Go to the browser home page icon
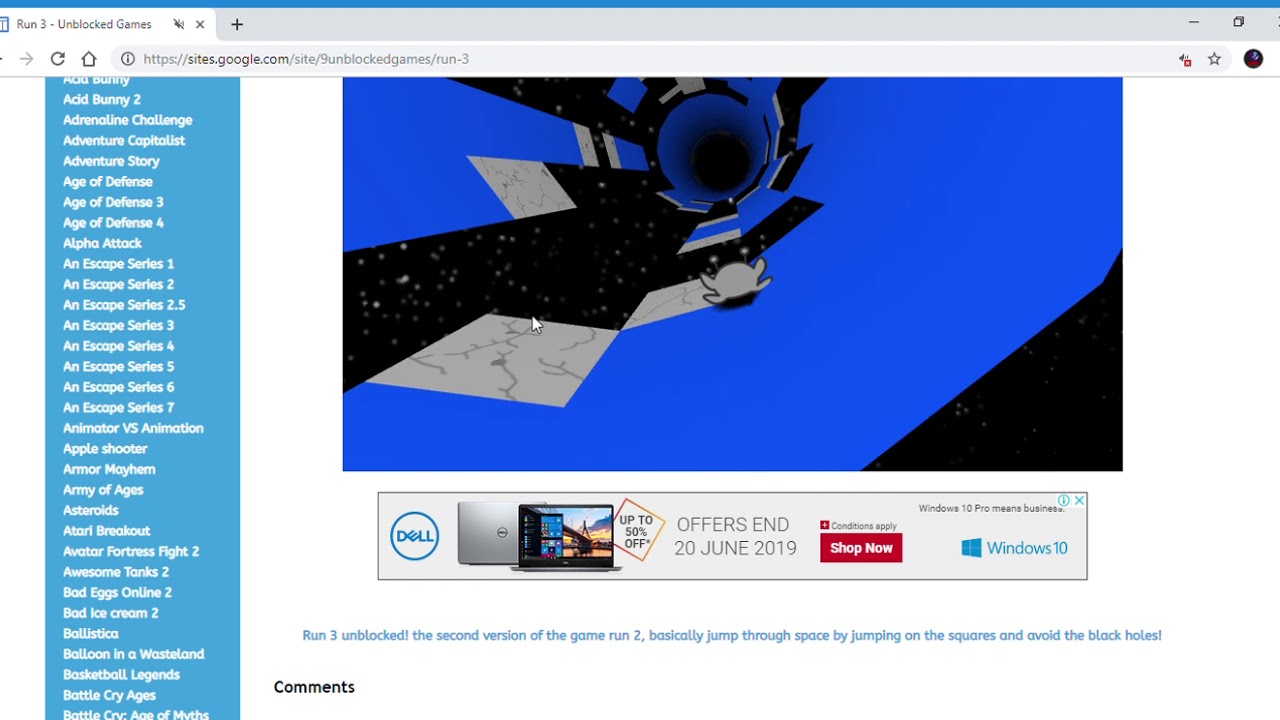 point(89,59)
